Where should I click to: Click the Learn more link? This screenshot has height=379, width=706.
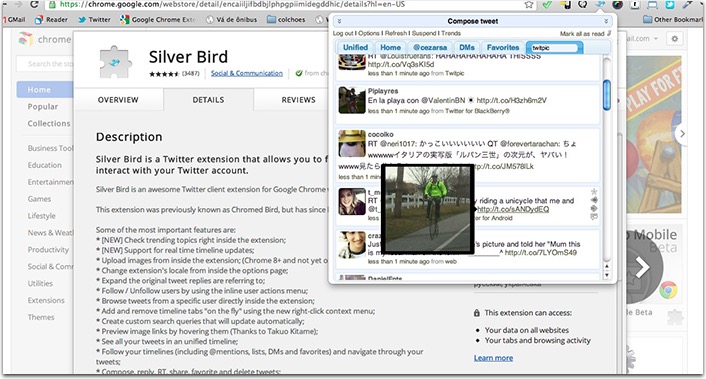(x=493, y=358)
